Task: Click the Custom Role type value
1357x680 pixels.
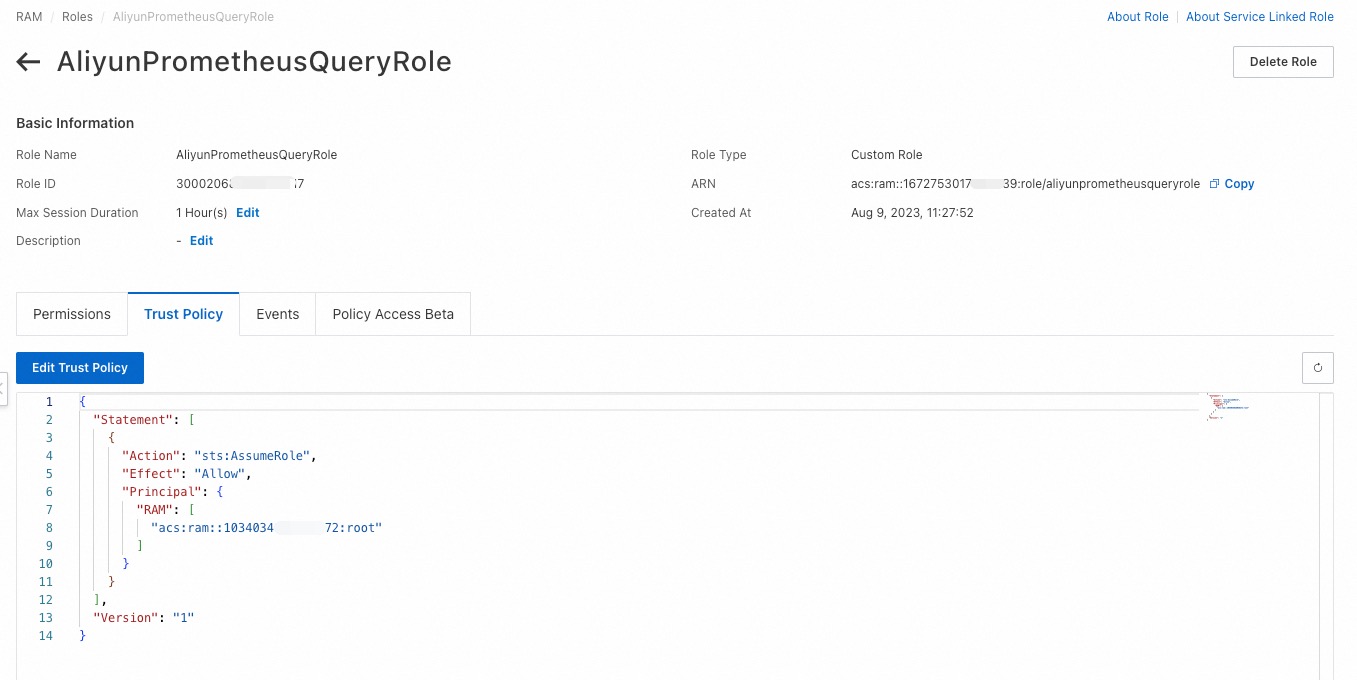Action: pos(887,155)
